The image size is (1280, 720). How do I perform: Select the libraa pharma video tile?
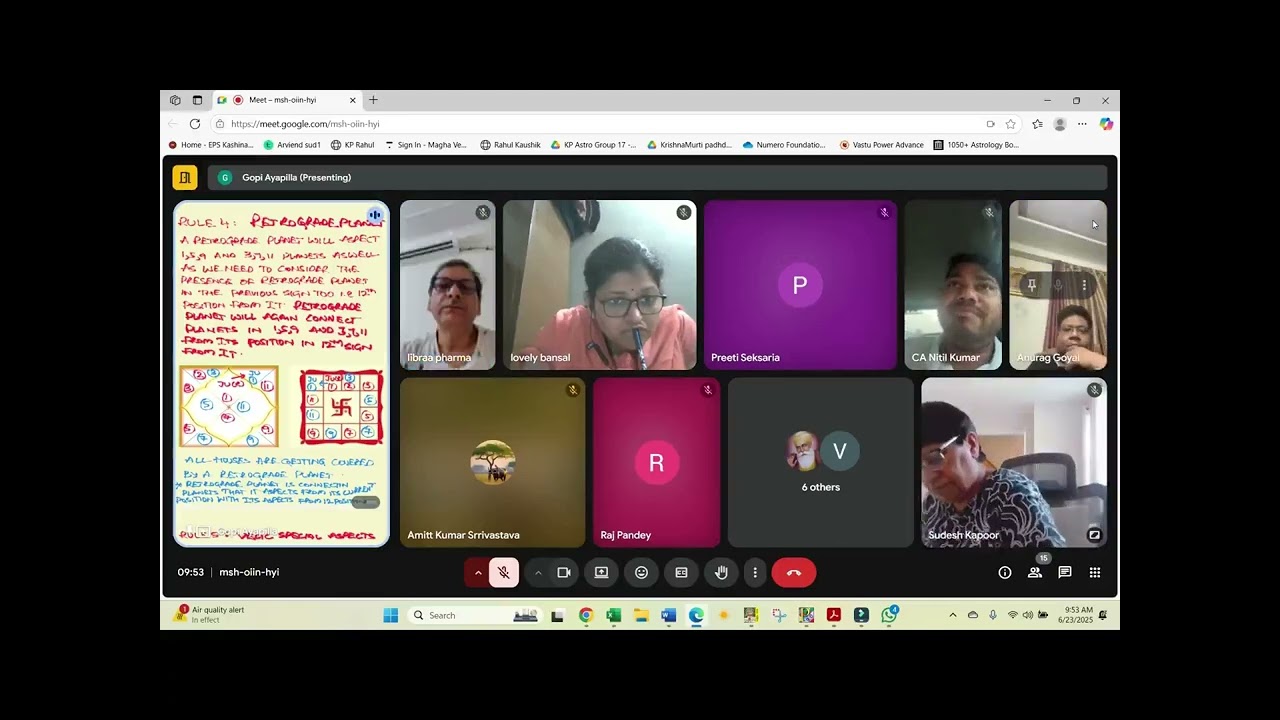point(447,285)
